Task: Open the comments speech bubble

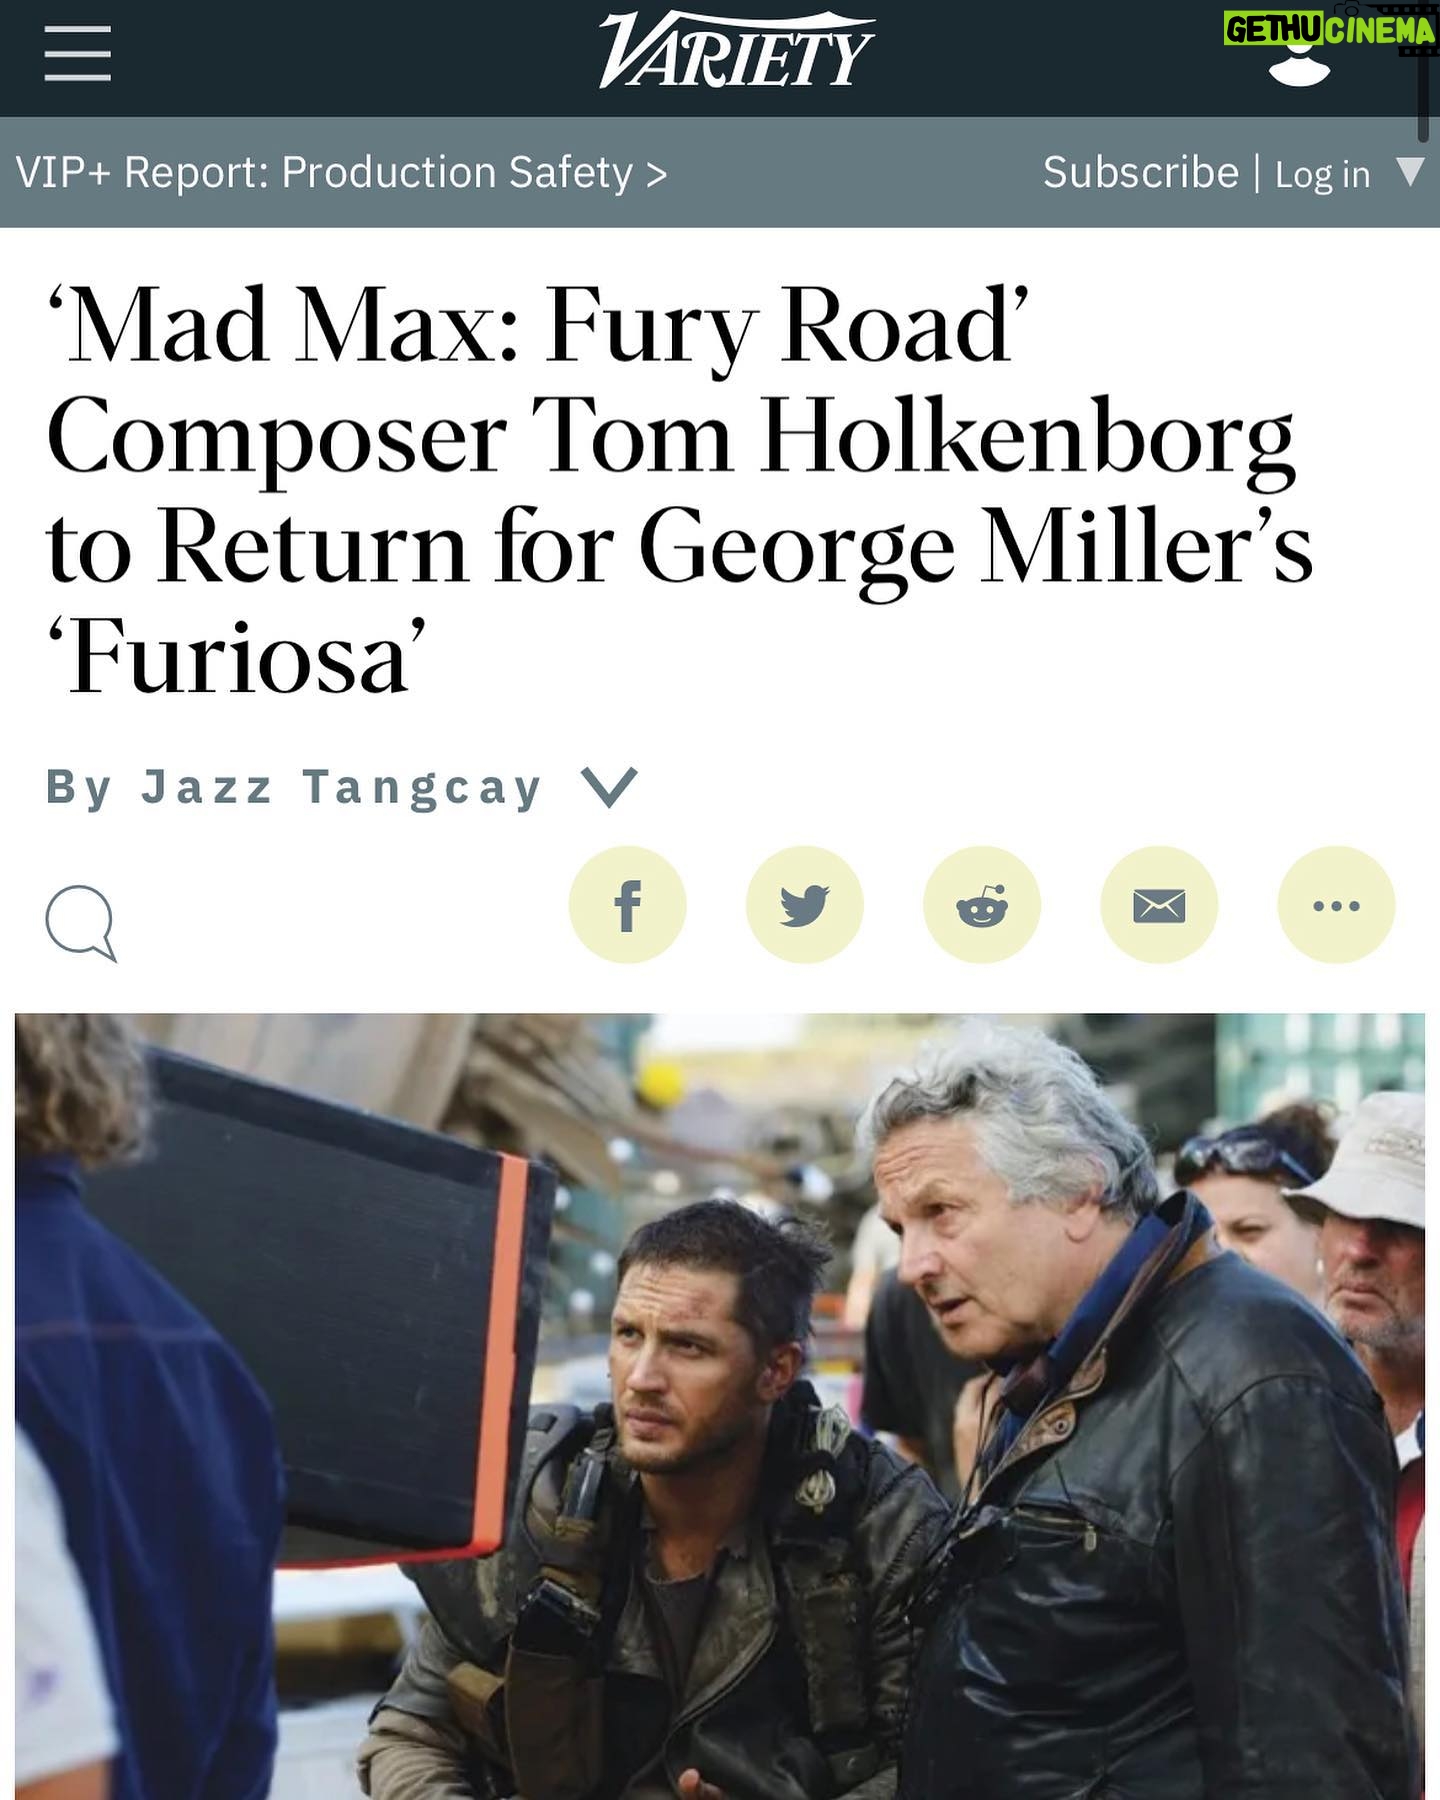Action: [x=81, y=923]
